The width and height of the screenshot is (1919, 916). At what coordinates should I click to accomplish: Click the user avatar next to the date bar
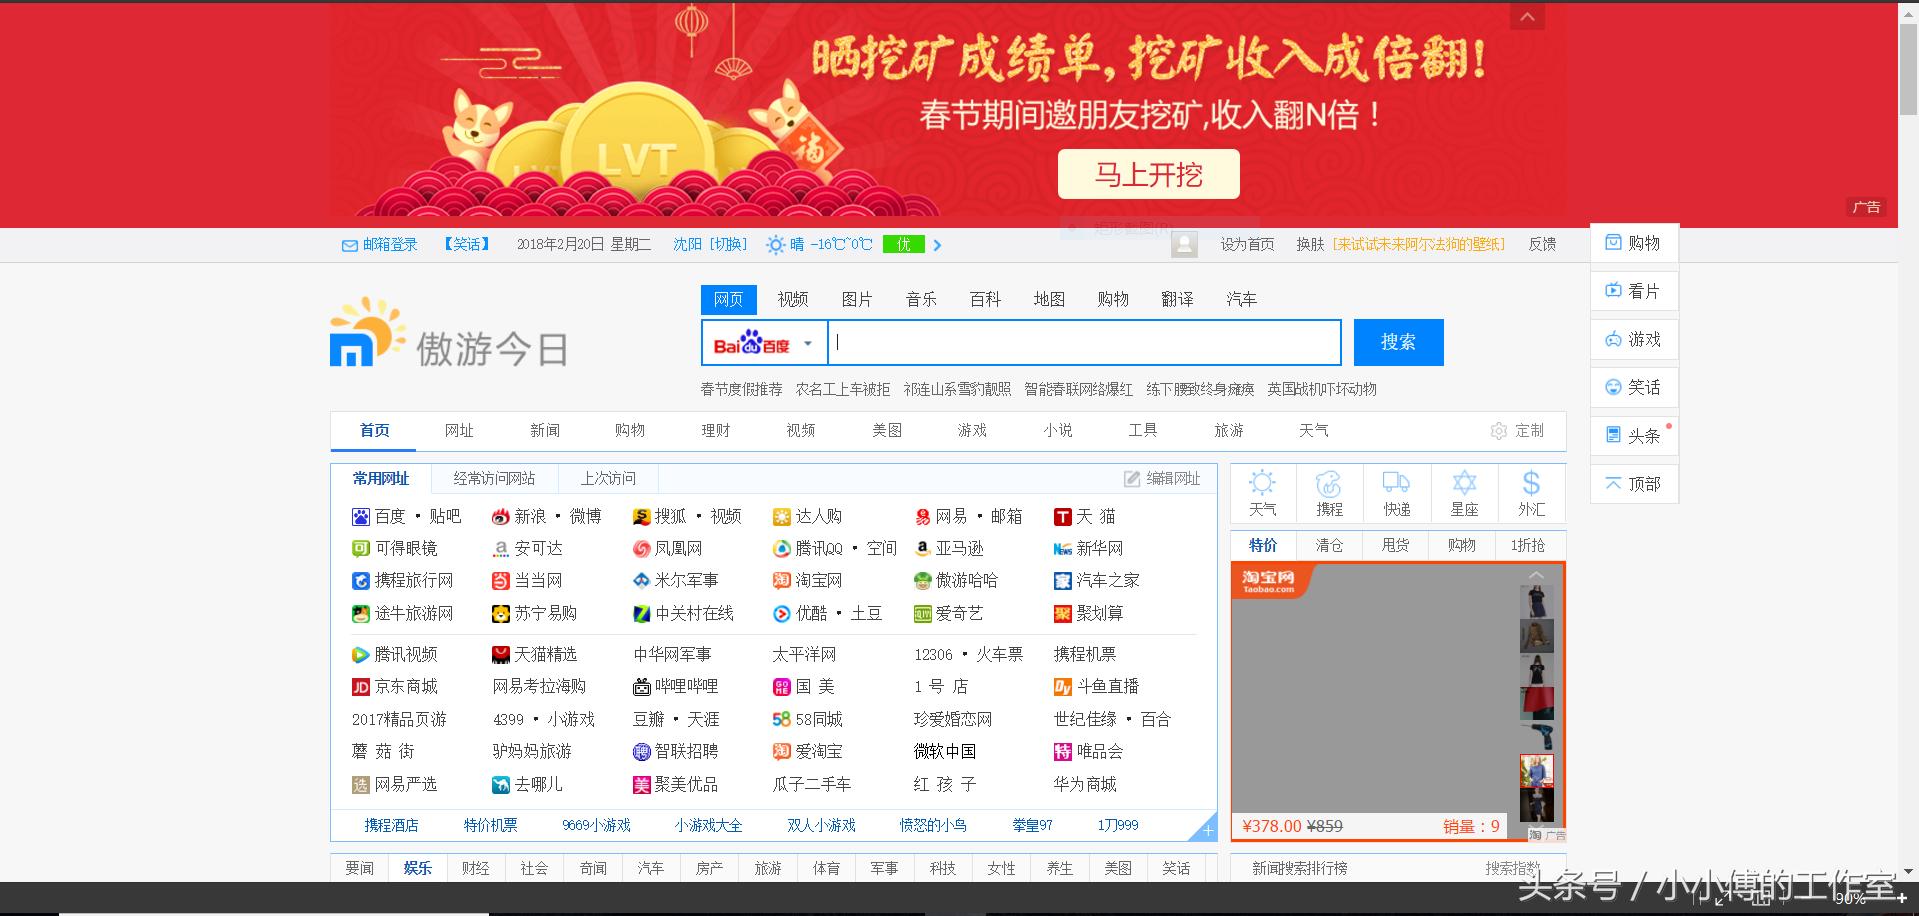1184,244
